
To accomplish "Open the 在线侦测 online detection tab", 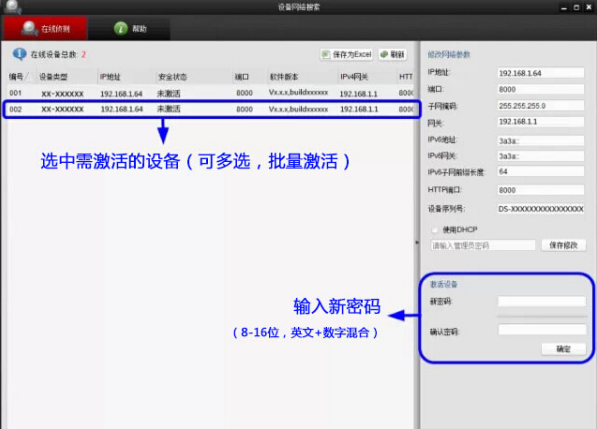I will click(45, 28).
